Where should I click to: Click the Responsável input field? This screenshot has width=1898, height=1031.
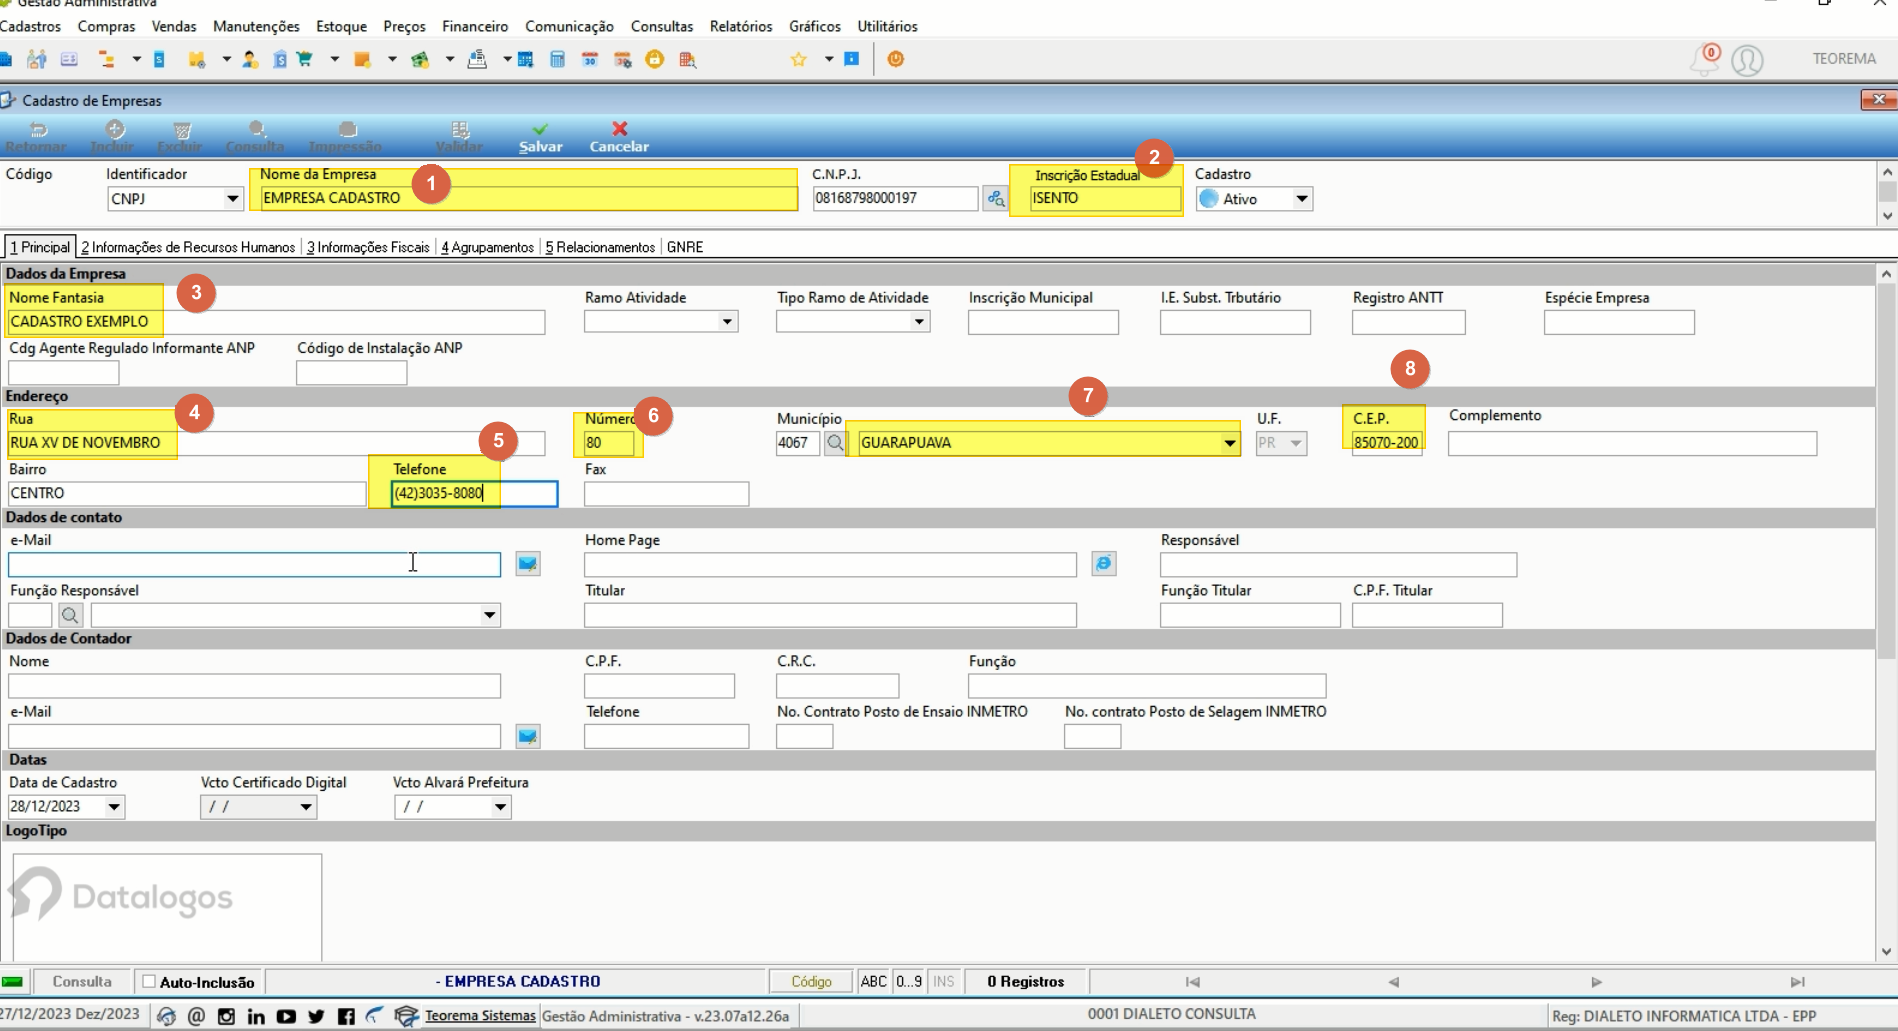[1338, 564]
